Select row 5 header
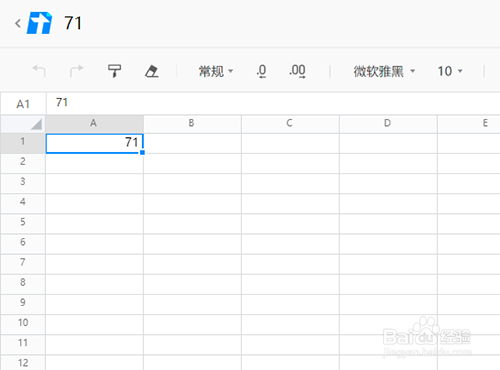 click(23, 224)
